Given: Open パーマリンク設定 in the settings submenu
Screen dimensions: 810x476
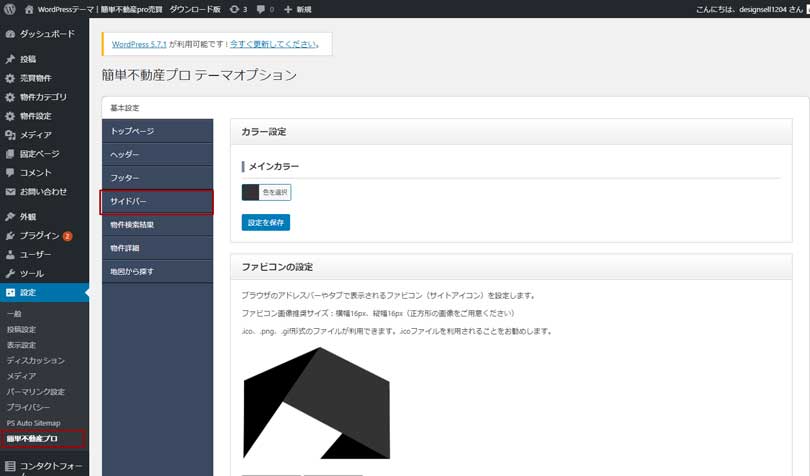Looking at the screenshot, I should (36, 392).
